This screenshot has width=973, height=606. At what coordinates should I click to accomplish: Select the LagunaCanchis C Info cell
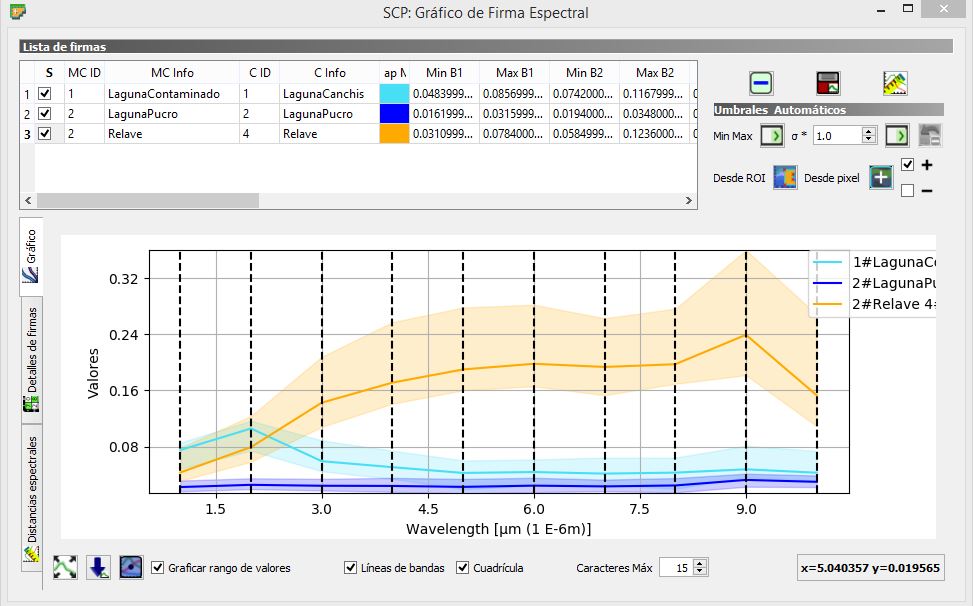[x=330, y=94]
